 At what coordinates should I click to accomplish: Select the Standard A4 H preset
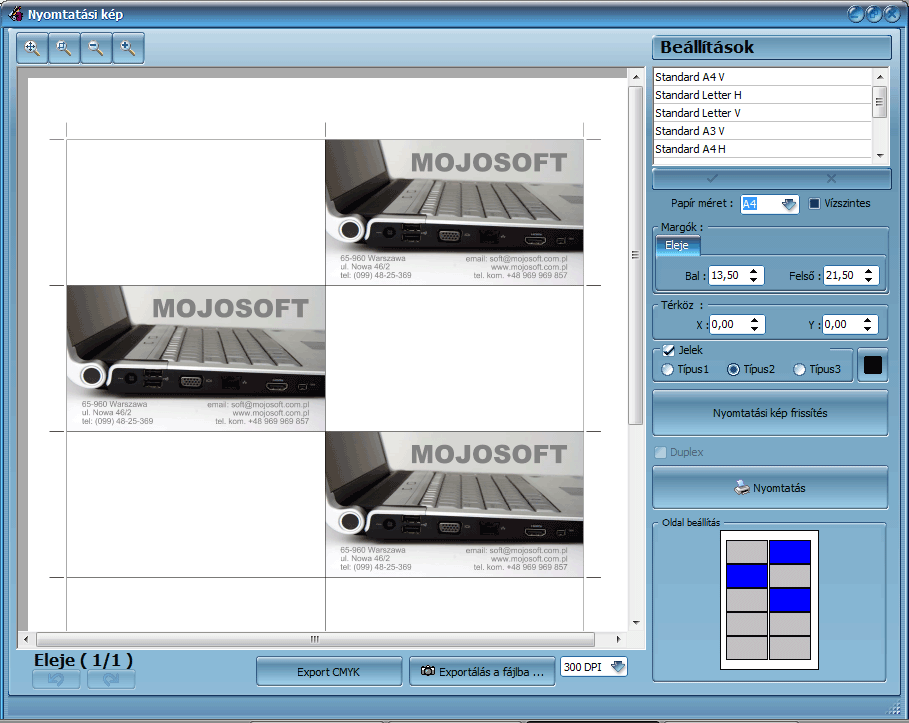762,149
